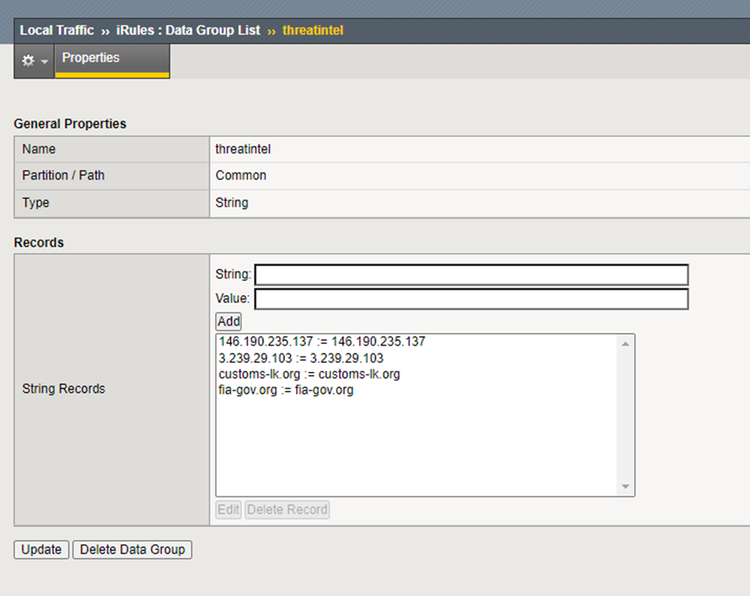Click the Delete Record button
This screenshot has width=750, height=596.
click(x=287, y=510)
